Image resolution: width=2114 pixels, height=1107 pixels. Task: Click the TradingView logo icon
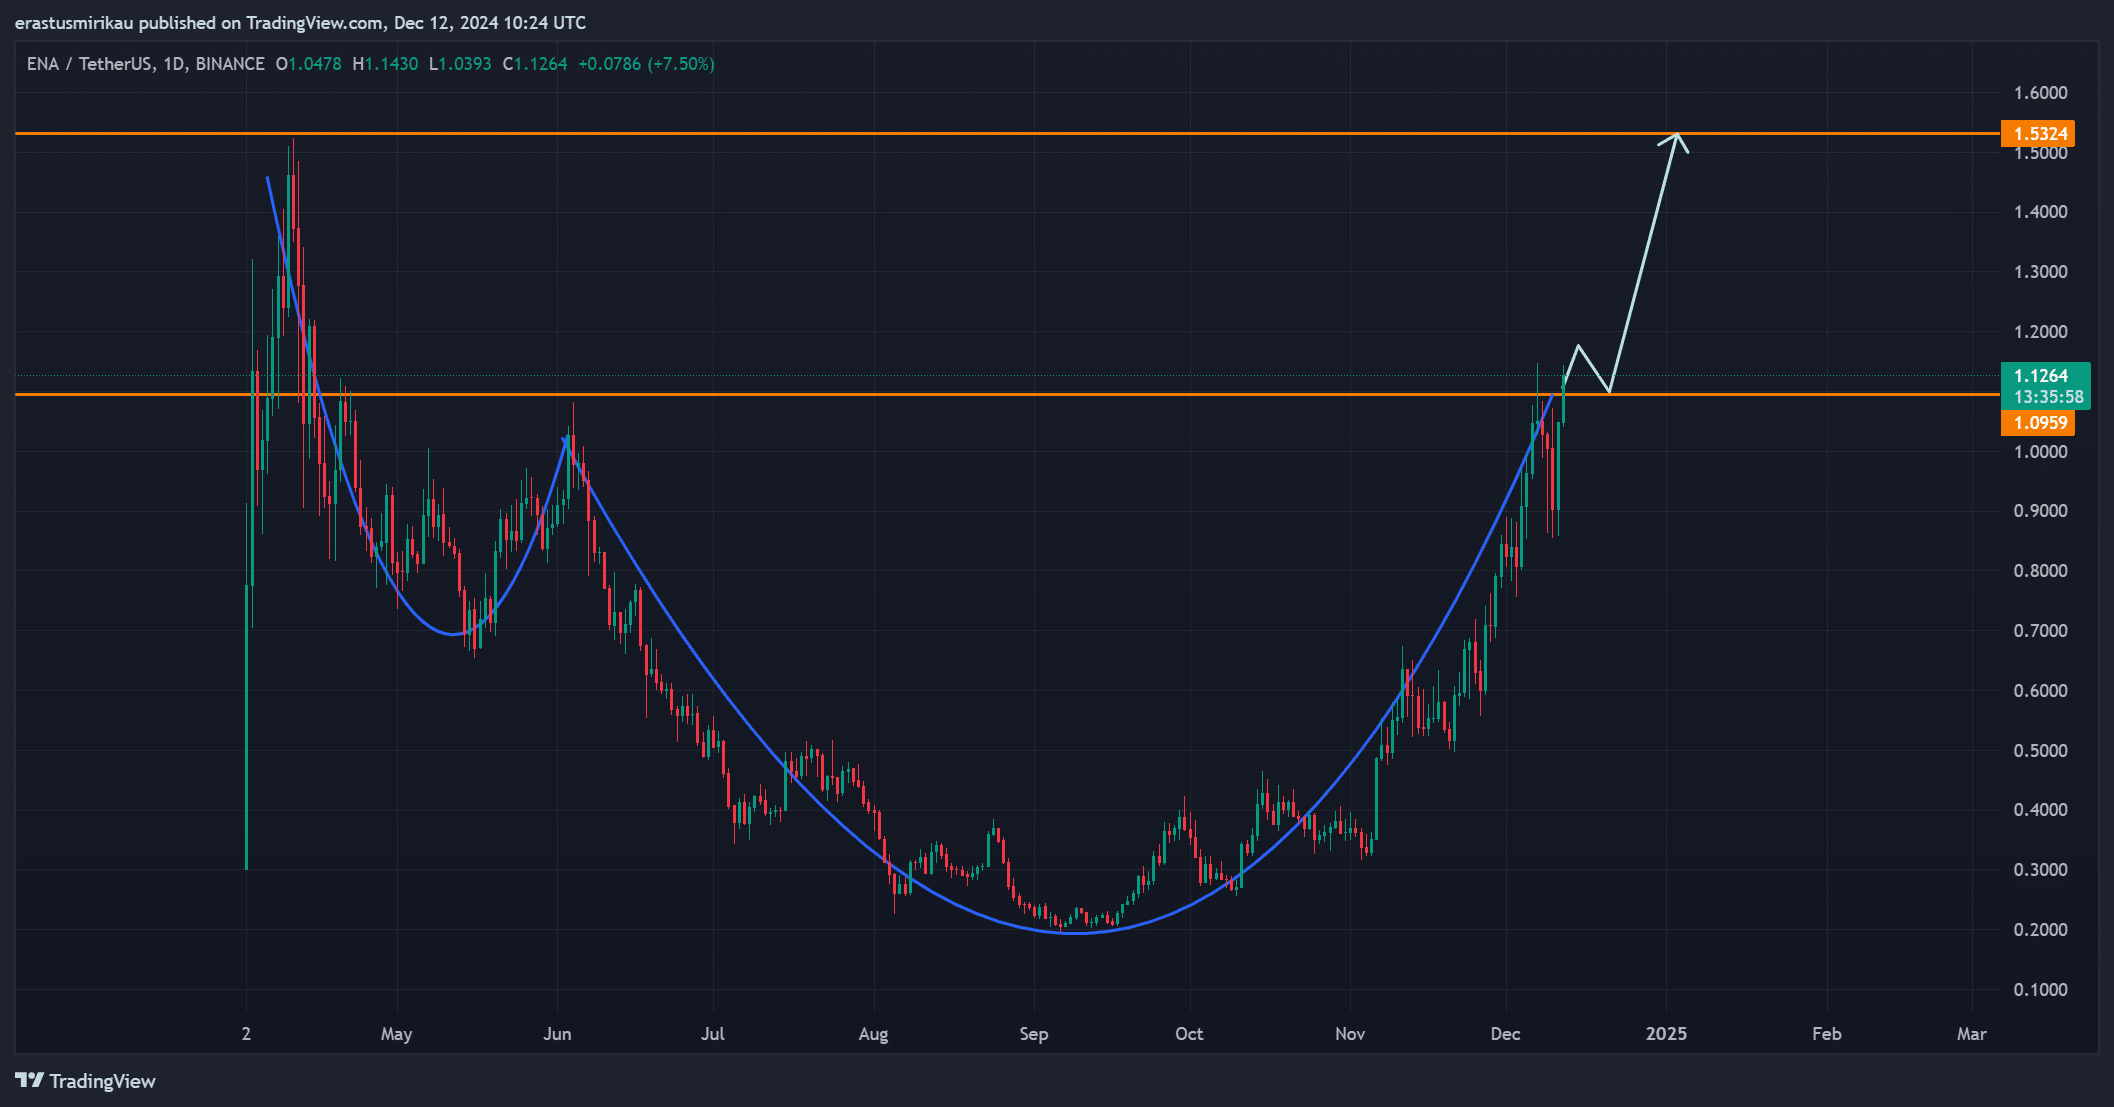(x=29, y=1081)
